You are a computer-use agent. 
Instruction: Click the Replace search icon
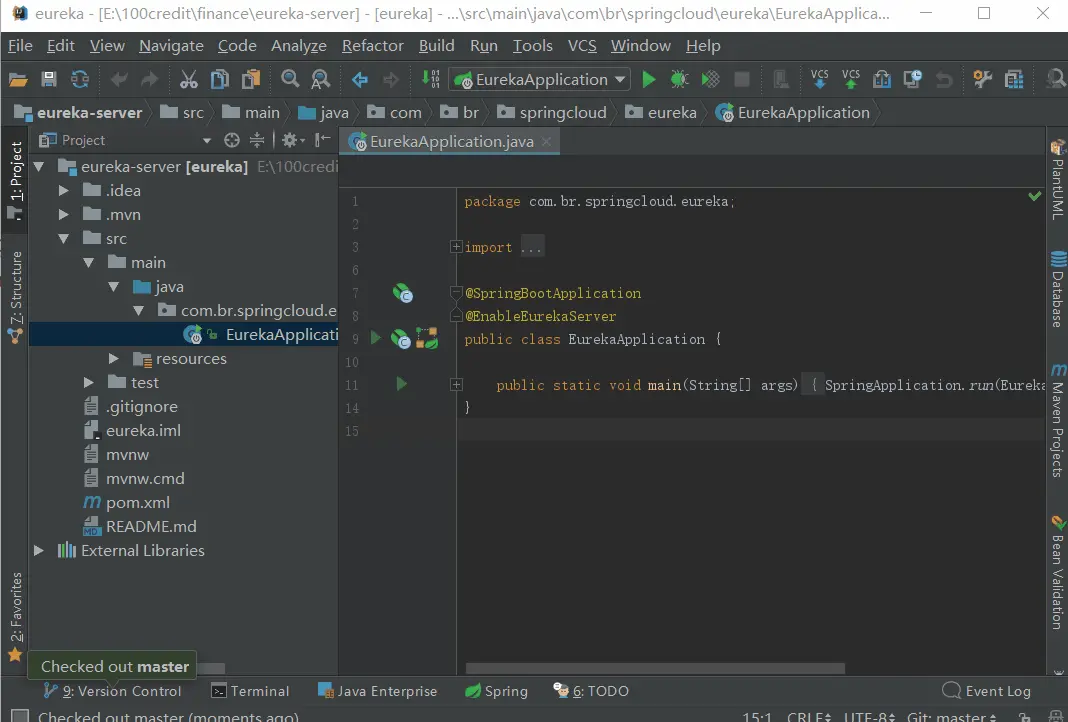pyautogui.click(x=320, y=80)
